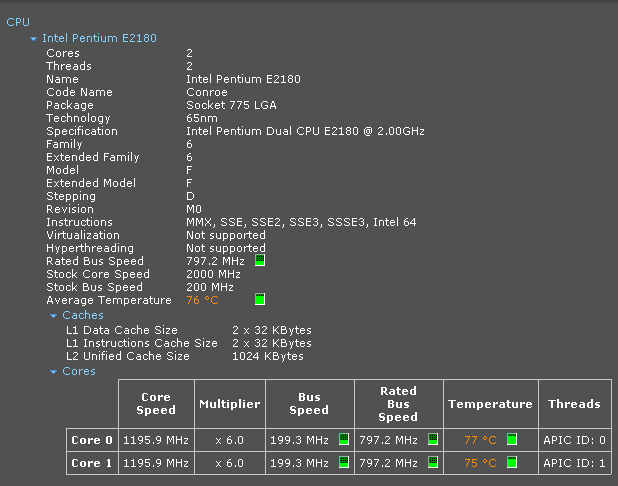The height and width of the screenshot is (486, 618).
Task: Click Core 1 Temperature graph icon
Action: pos(512,462)
